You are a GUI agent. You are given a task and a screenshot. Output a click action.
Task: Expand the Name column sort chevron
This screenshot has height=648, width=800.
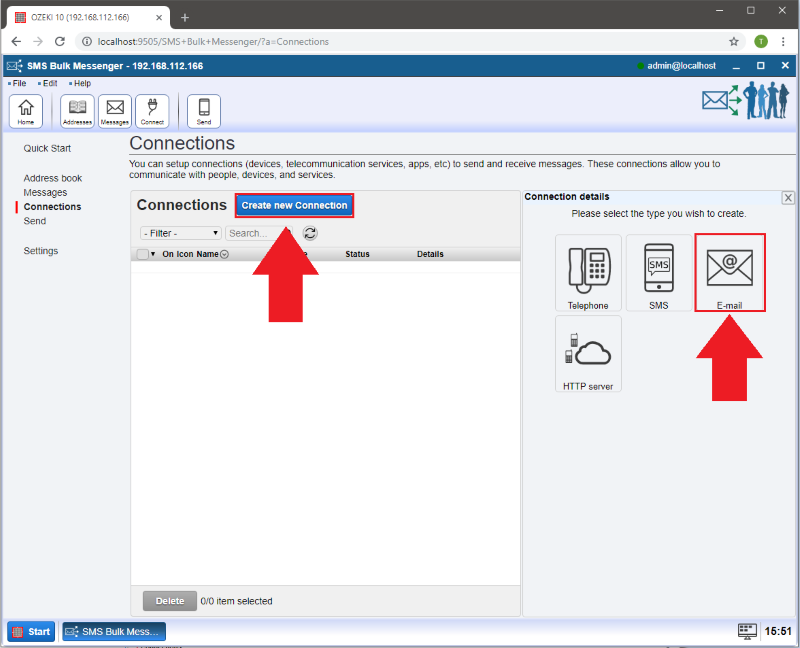[x=224, y=254]
